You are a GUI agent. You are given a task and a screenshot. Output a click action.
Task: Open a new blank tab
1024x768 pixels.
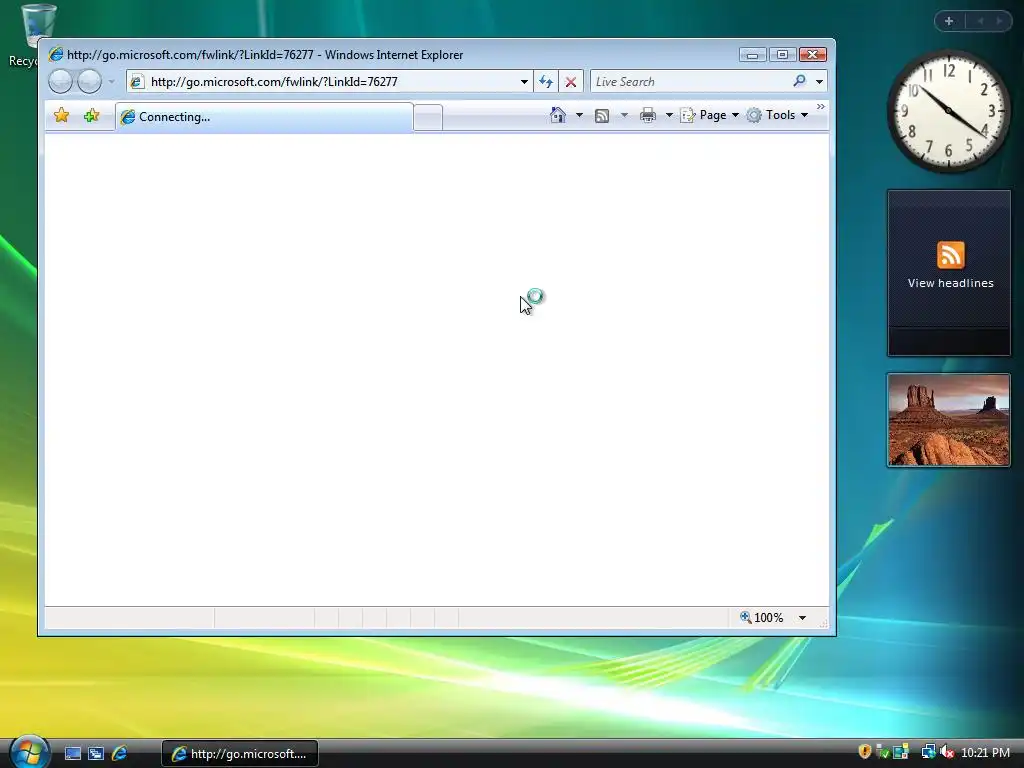(428, 118)
